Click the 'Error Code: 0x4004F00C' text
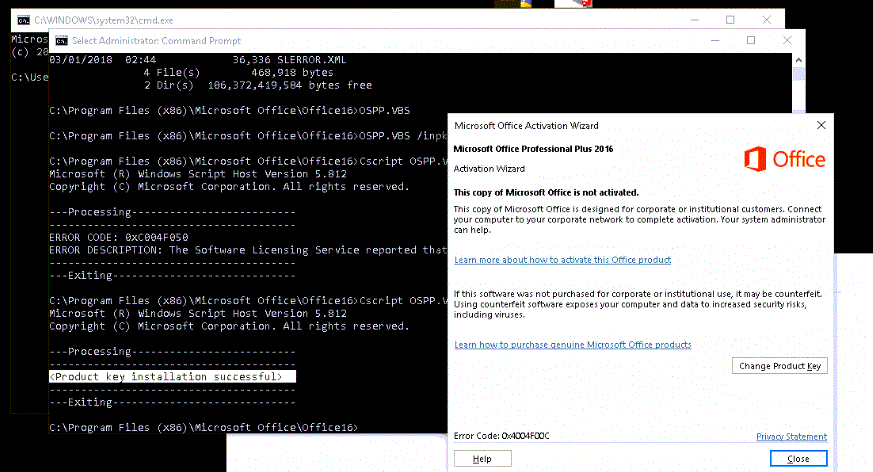873x472 pixels. coord(502,436)
